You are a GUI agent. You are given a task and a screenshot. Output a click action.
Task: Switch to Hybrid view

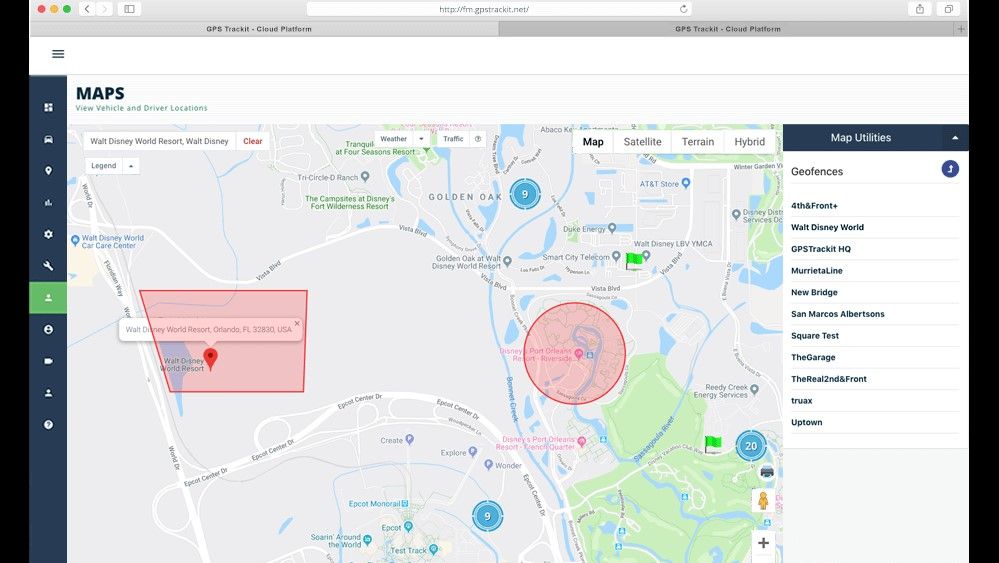[x=749, y=142]
